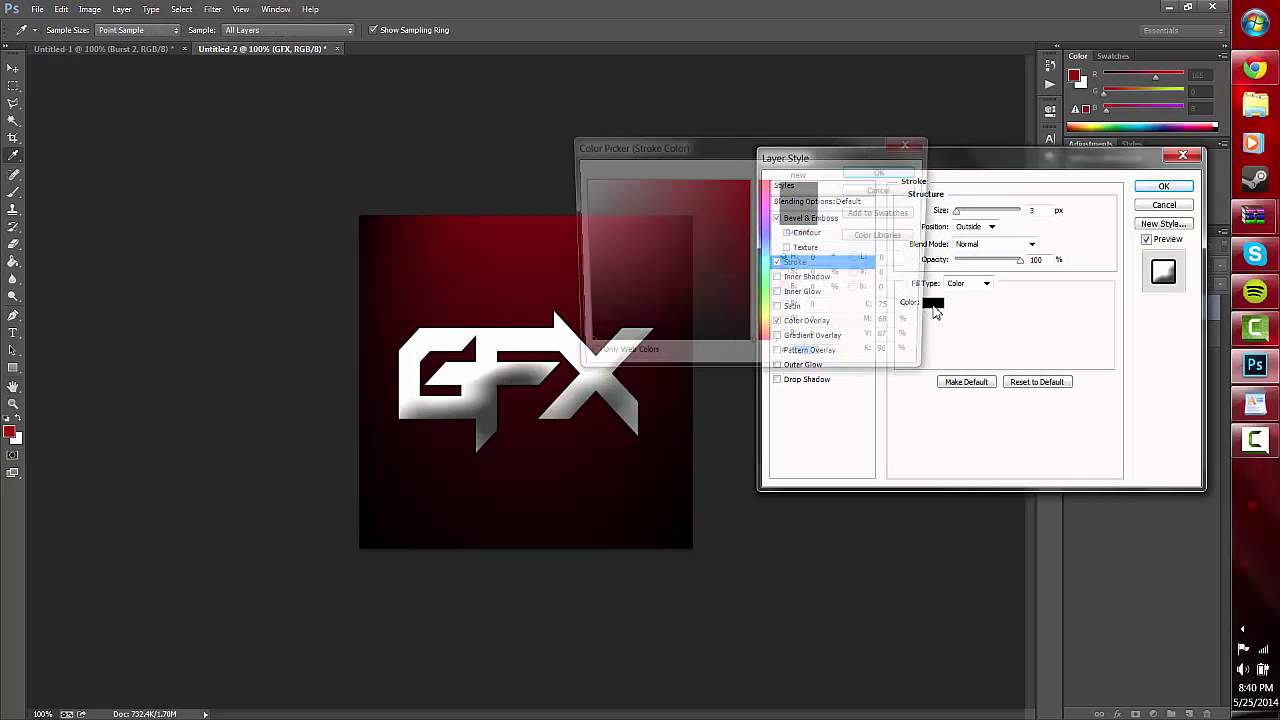The height and width of the screenshot is (720, 1280).
Task: Select the Rectangular Marquee tool
Action: coord(13,85)
